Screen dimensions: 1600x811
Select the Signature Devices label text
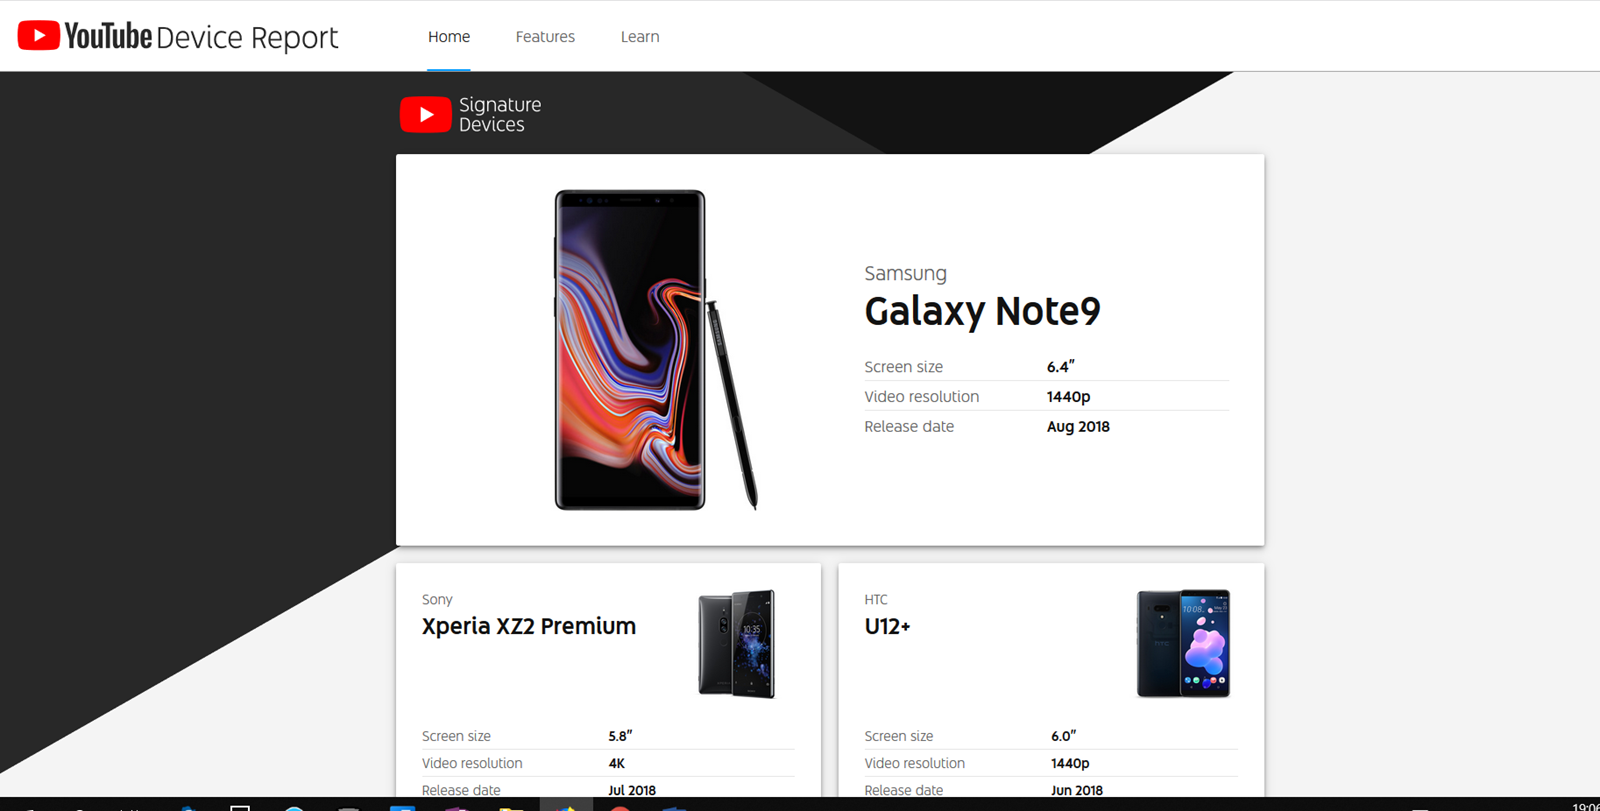coord(500,114)
